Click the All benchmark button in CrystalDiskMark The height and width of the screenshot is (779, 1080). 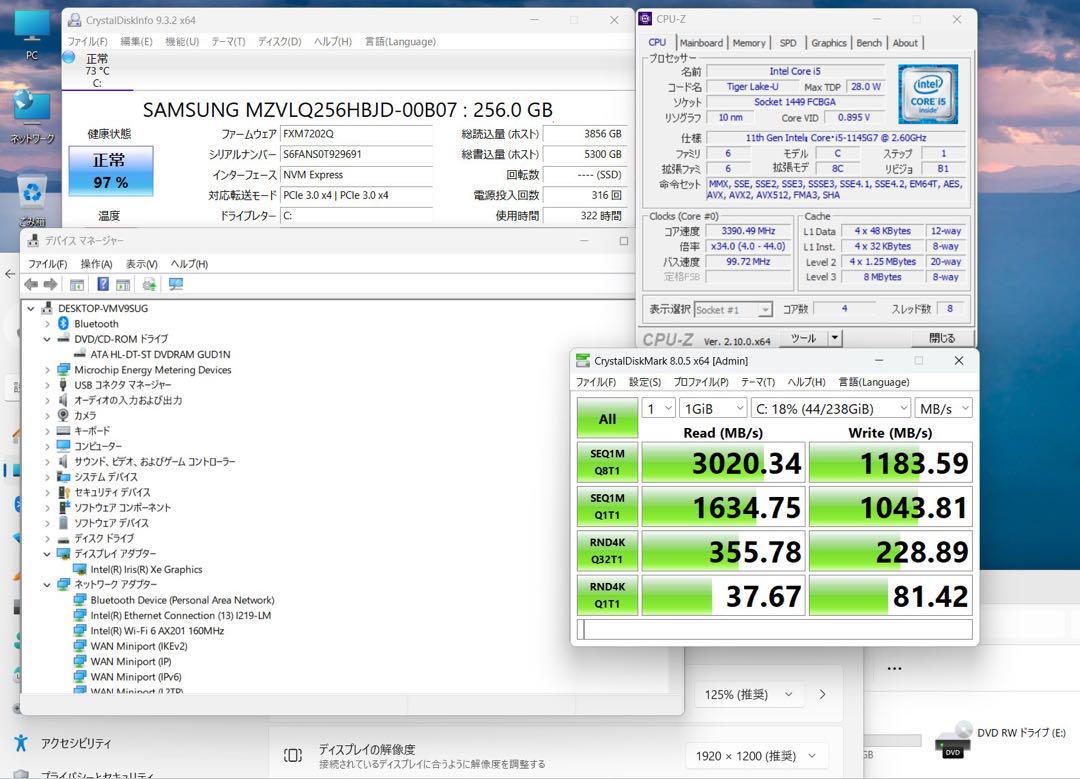point(608,419)
